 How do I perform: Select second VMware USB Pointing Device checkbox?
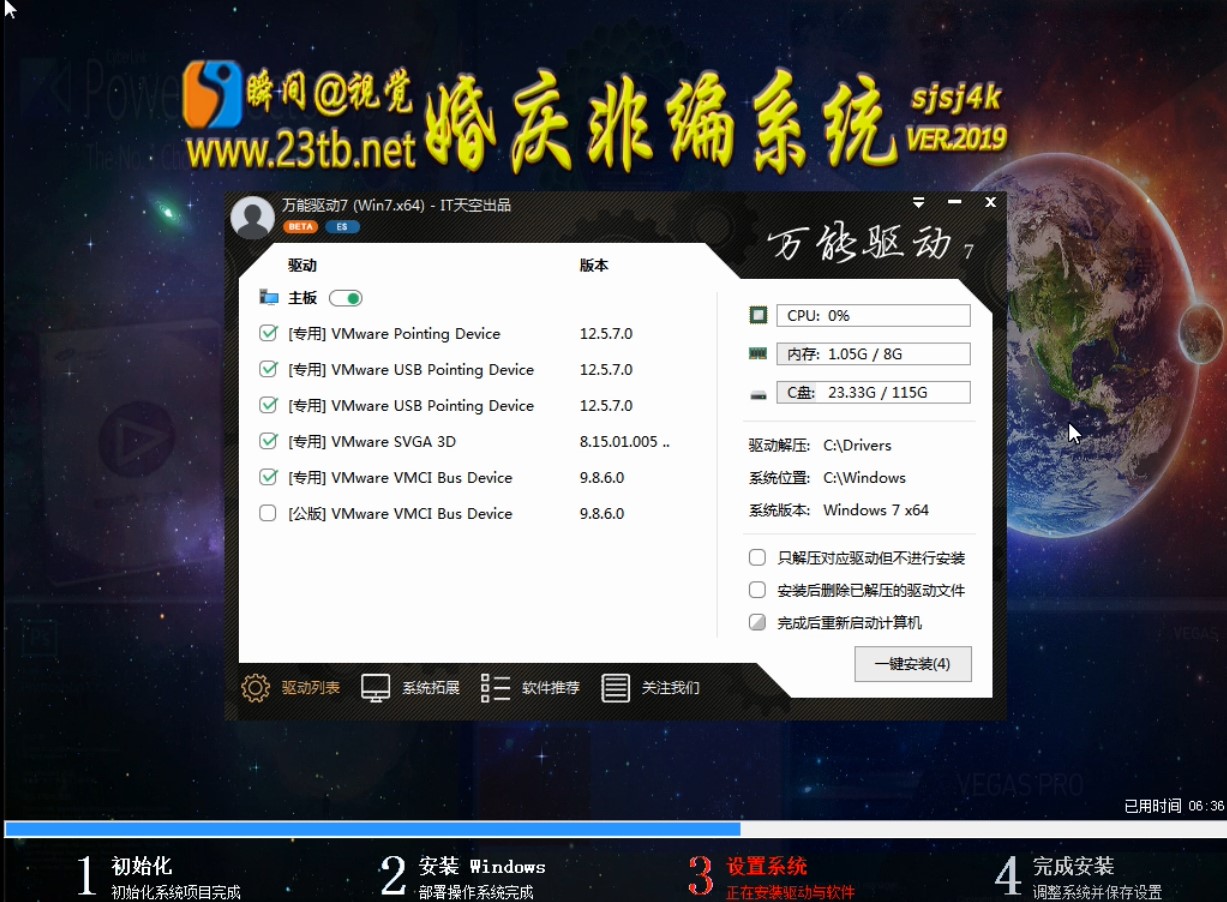click(x=268, y=405)
